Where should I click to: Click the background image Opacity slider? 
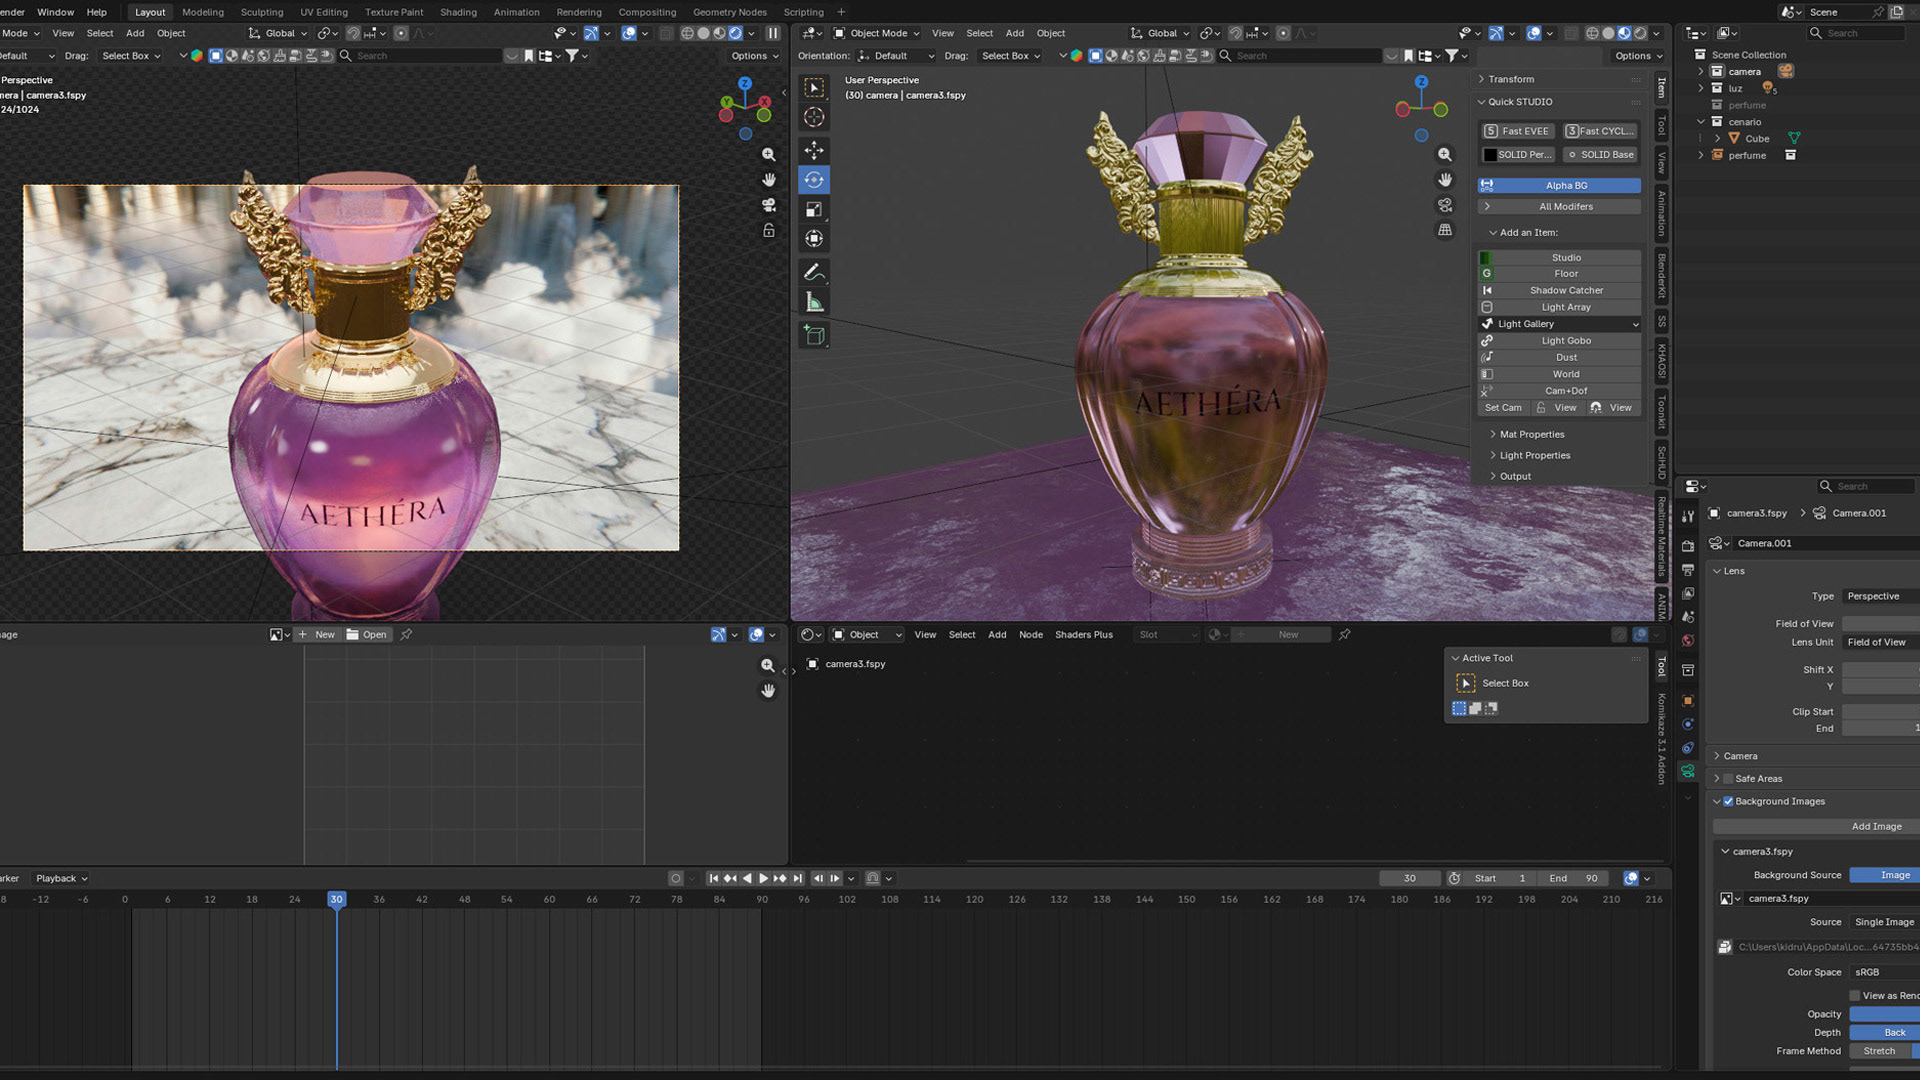1883,1014
